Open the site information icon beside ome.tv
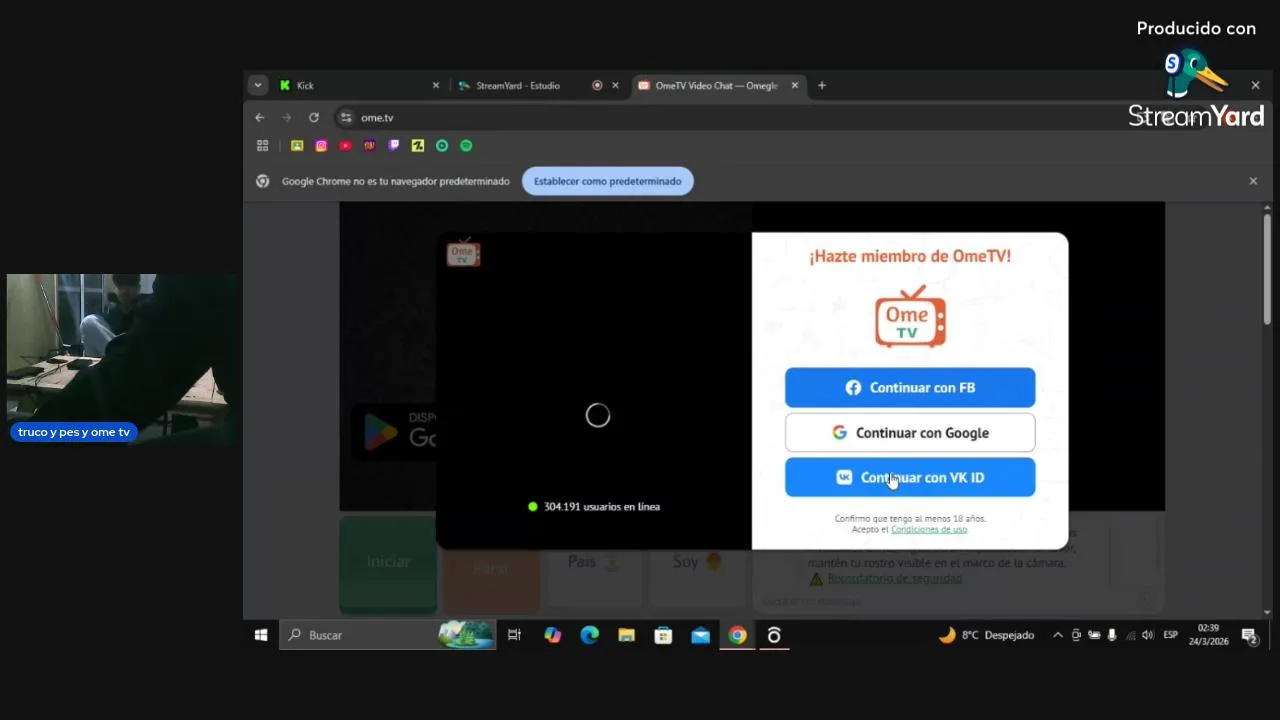The width and height of the screenshot is (1280, 720). click(346, 117)
